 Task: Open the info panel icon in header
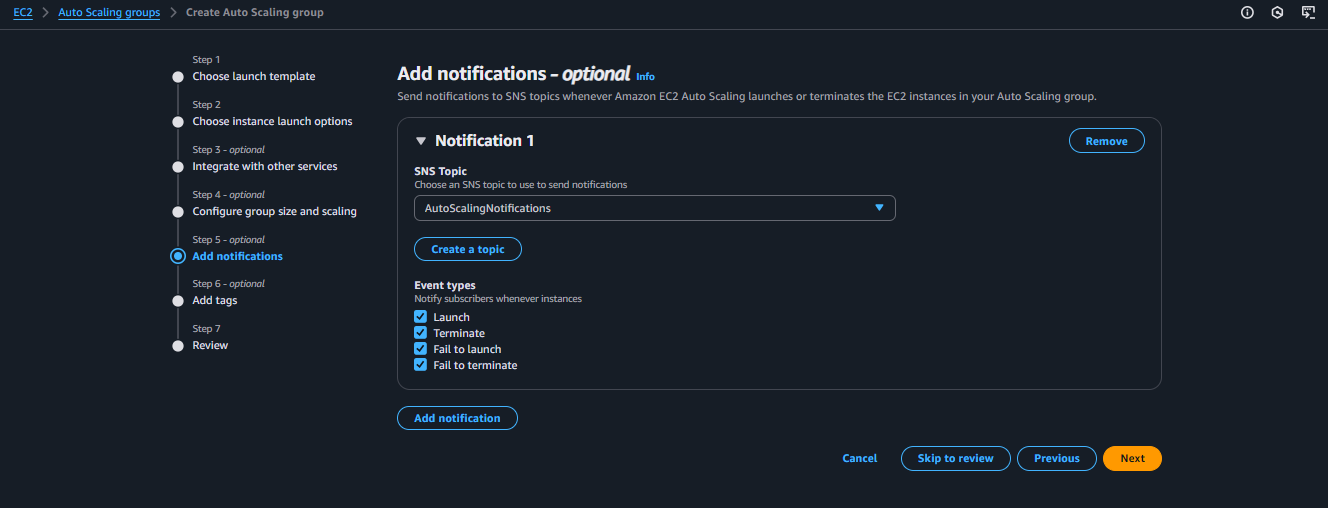tap(1247, 13)
